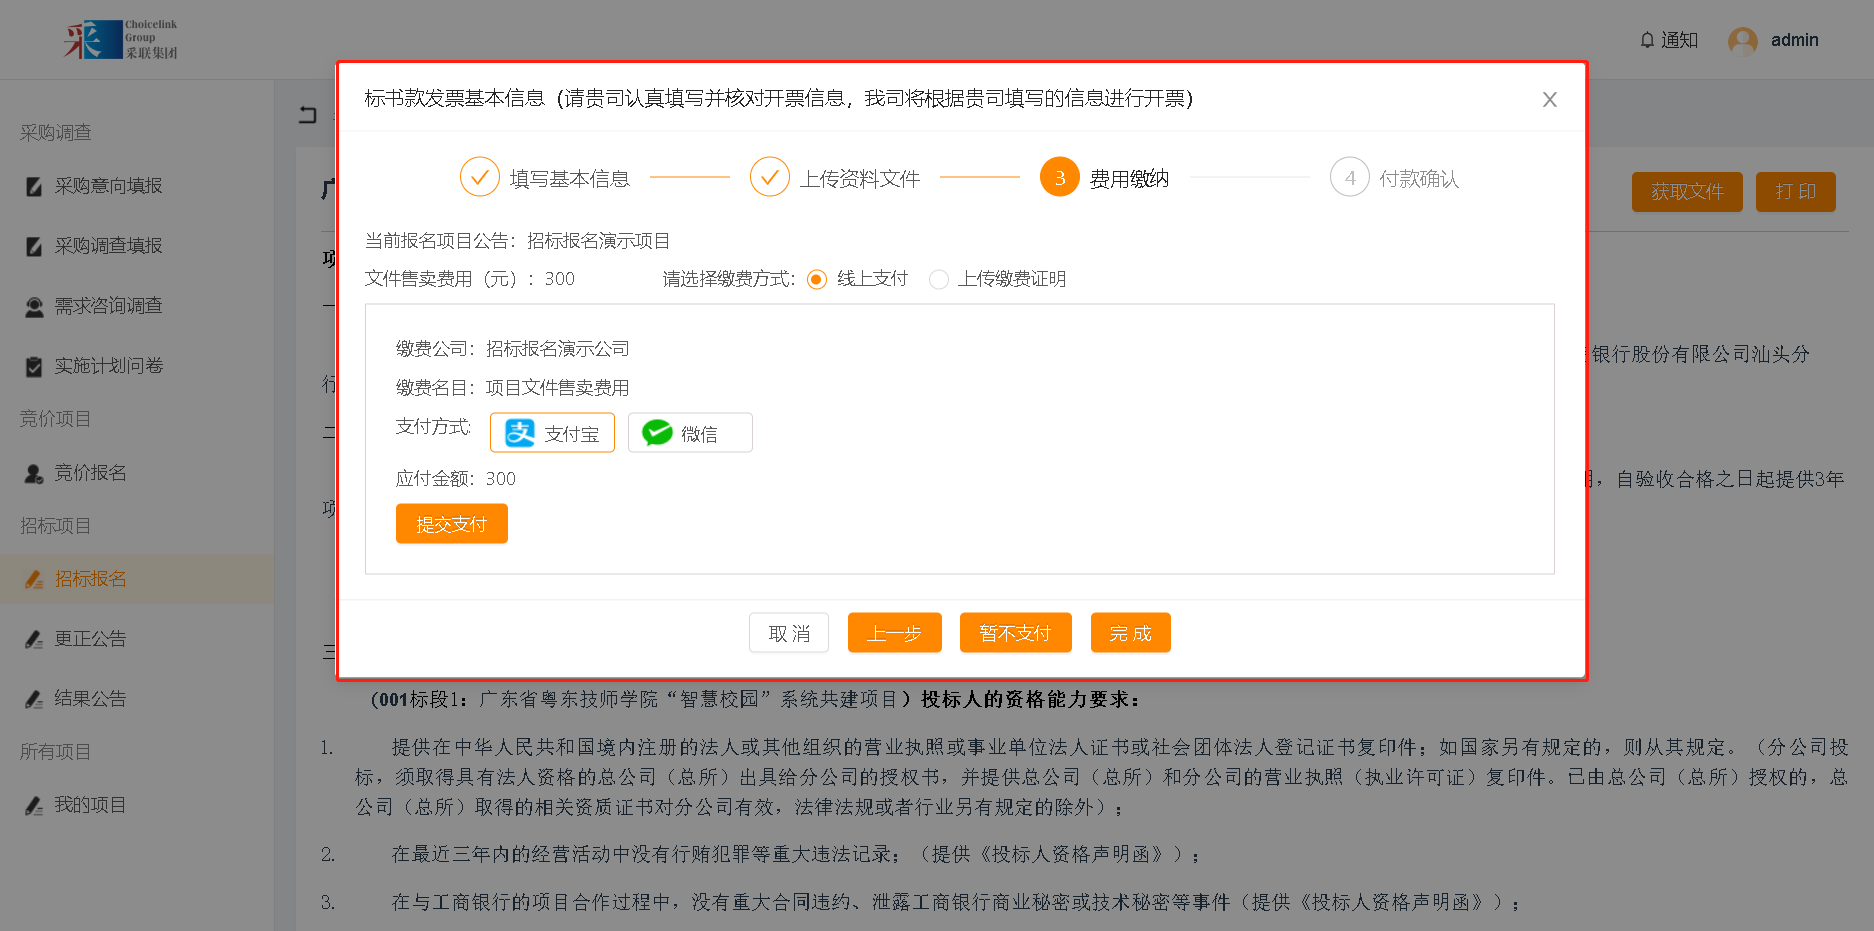This screenshot has height=931, width=1874.
Task: Collapse sidebar with the toggle icon
Action: click(308, 115)
